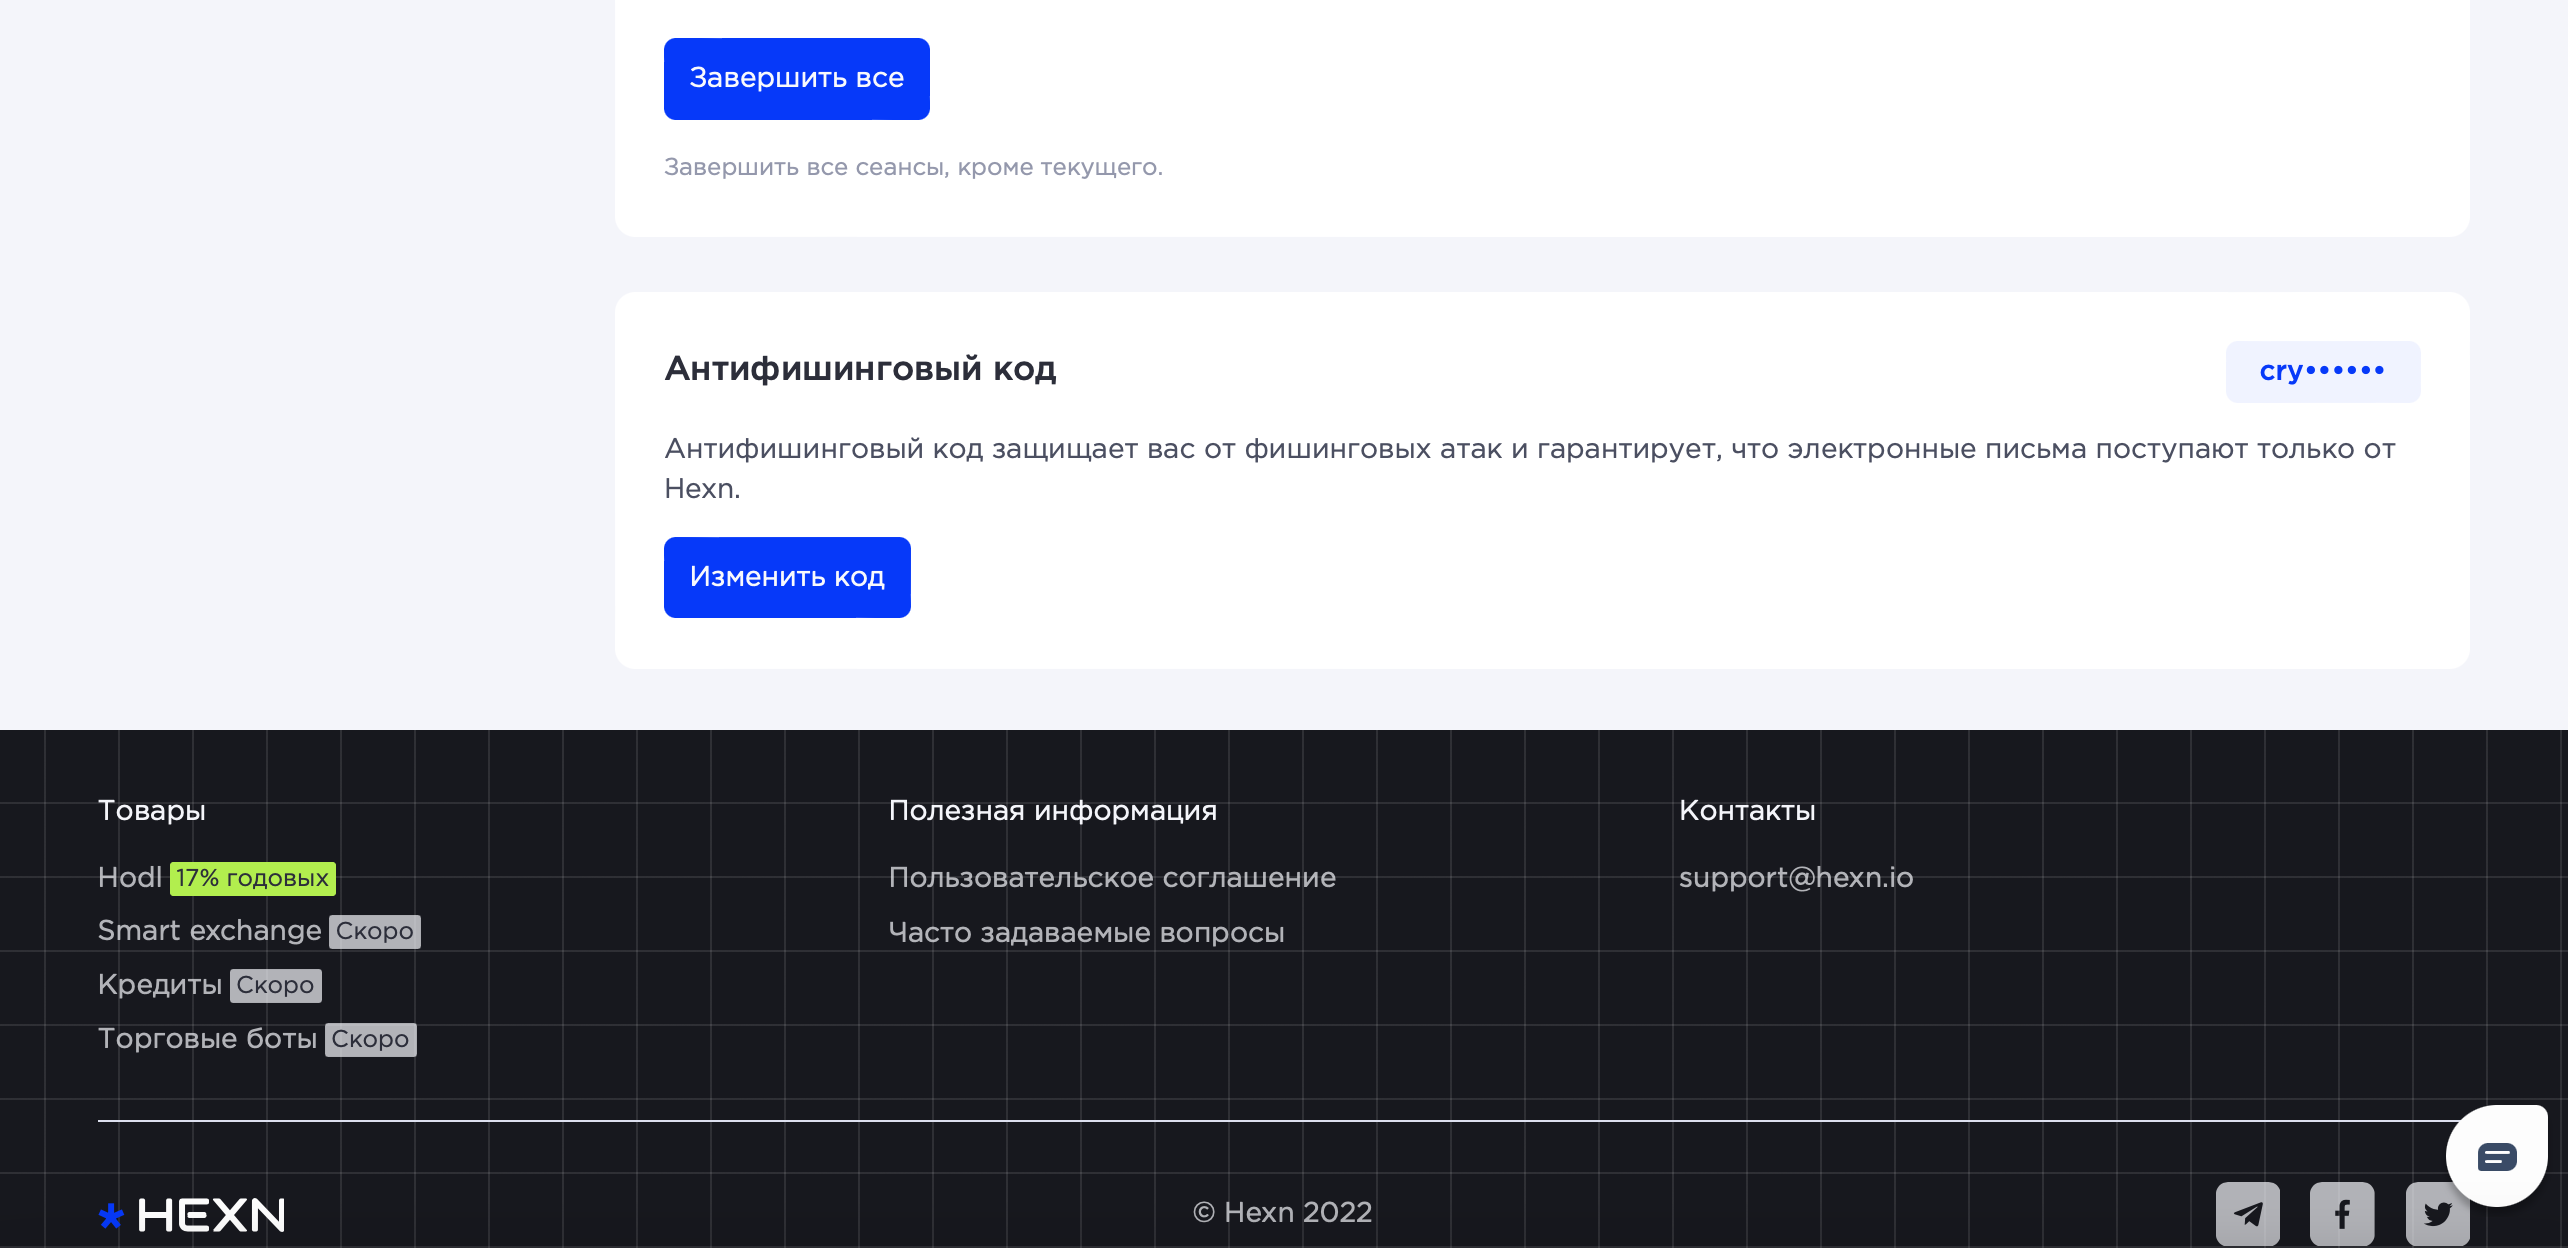Open the Smart exchange link
Image resolution: width=2568 pixels, height=1248 pixels.
[209, 931]
